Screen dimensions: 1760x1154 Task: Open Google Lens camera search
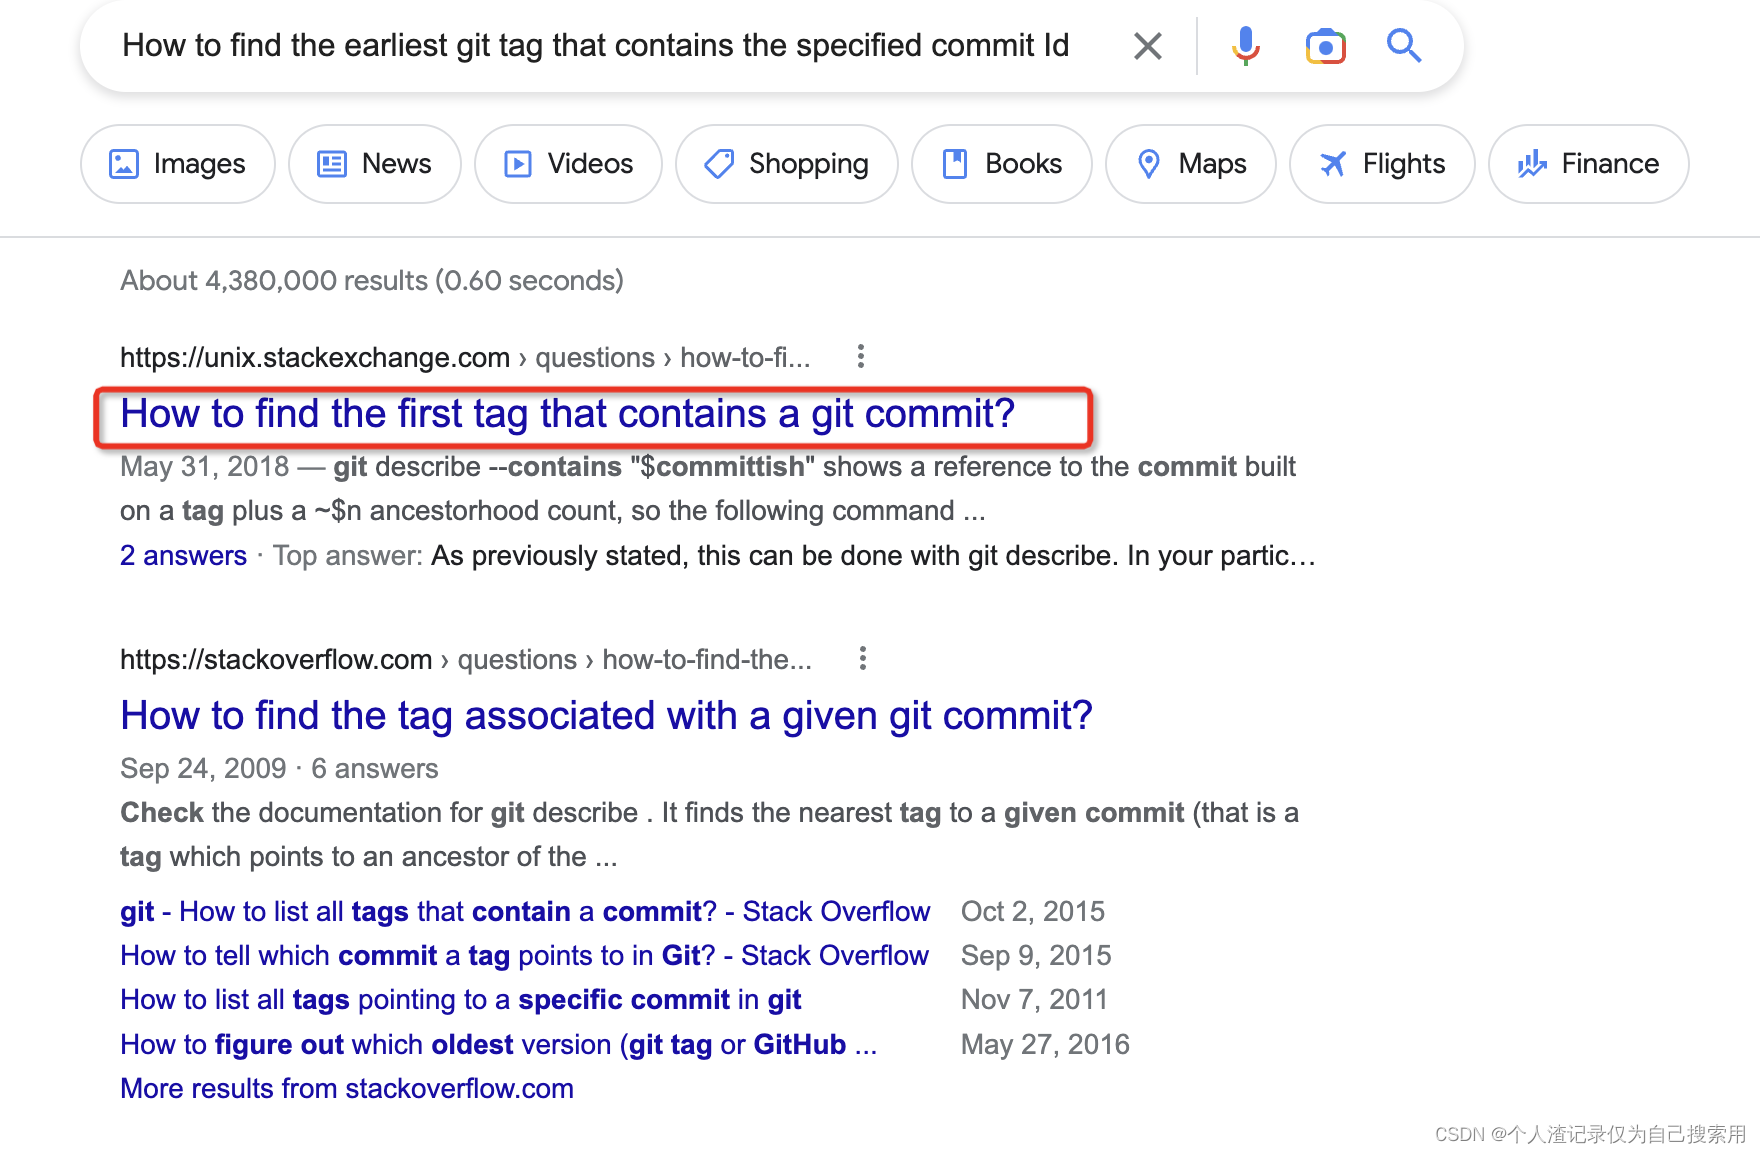click(1324, 46)
